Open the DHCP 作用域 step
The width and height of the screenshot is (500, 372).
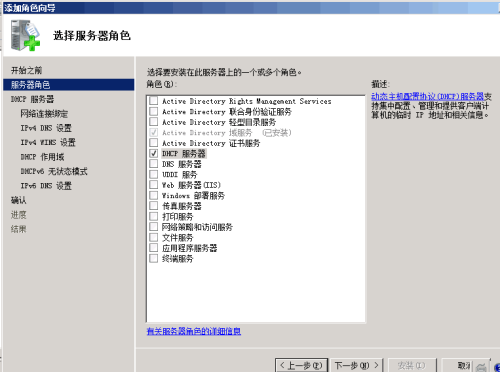(x=42, y=157)
